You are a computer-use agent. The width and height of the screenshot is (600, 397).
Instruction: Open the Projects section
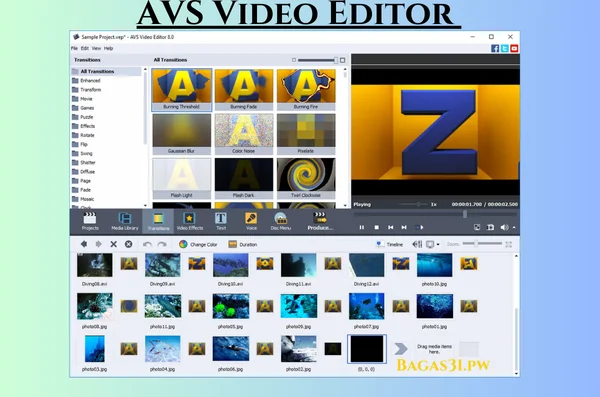90,221
